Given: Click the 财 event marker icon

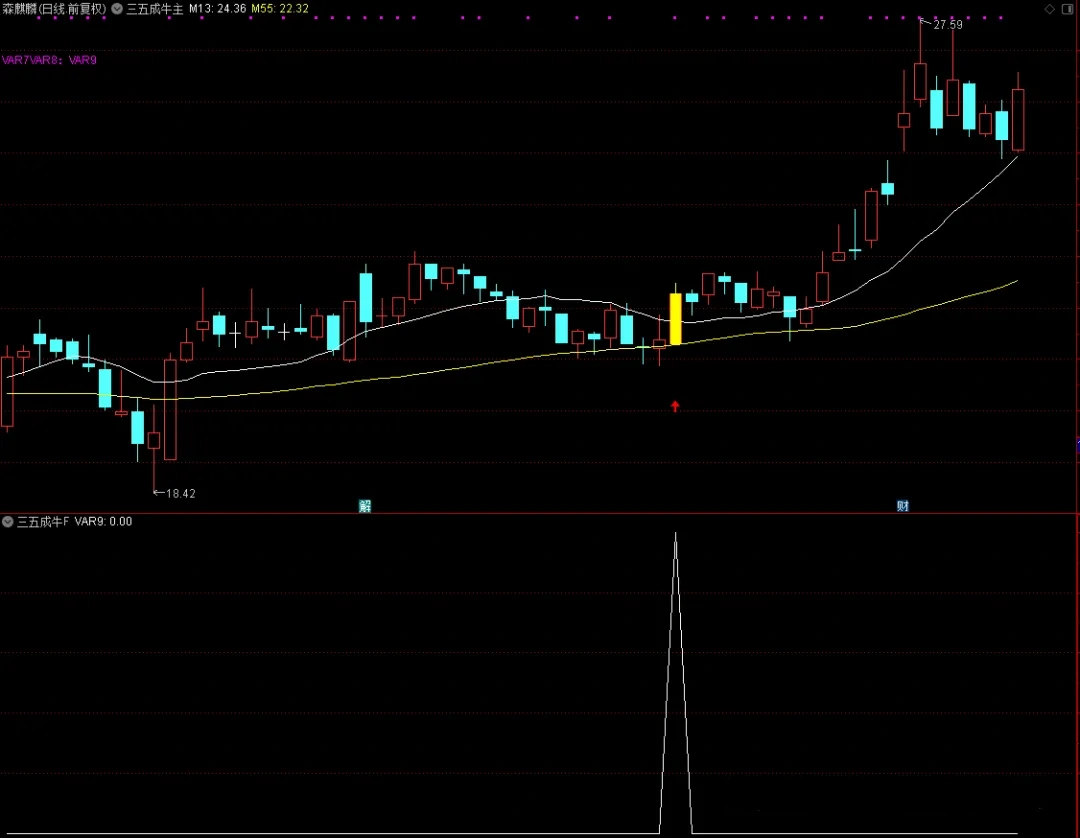Looking at the screenshot, I should [903, 506].
